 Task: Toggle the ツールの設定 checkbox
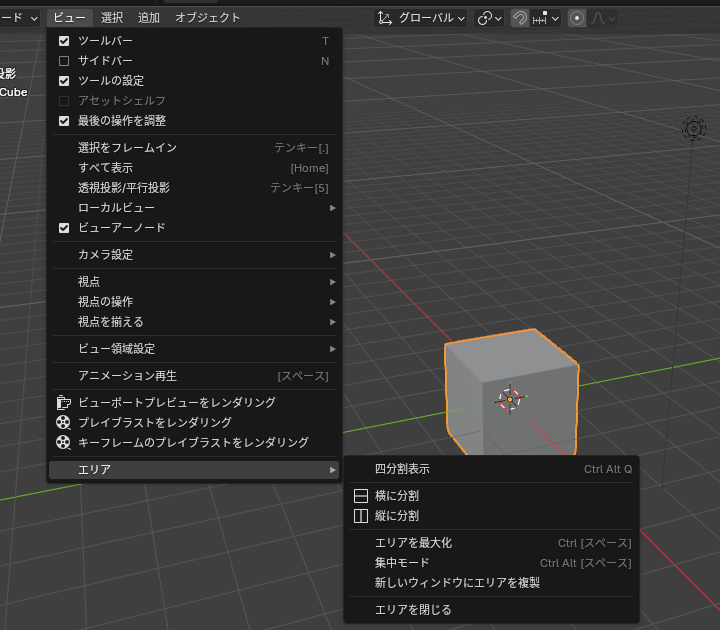coord(64,81)
